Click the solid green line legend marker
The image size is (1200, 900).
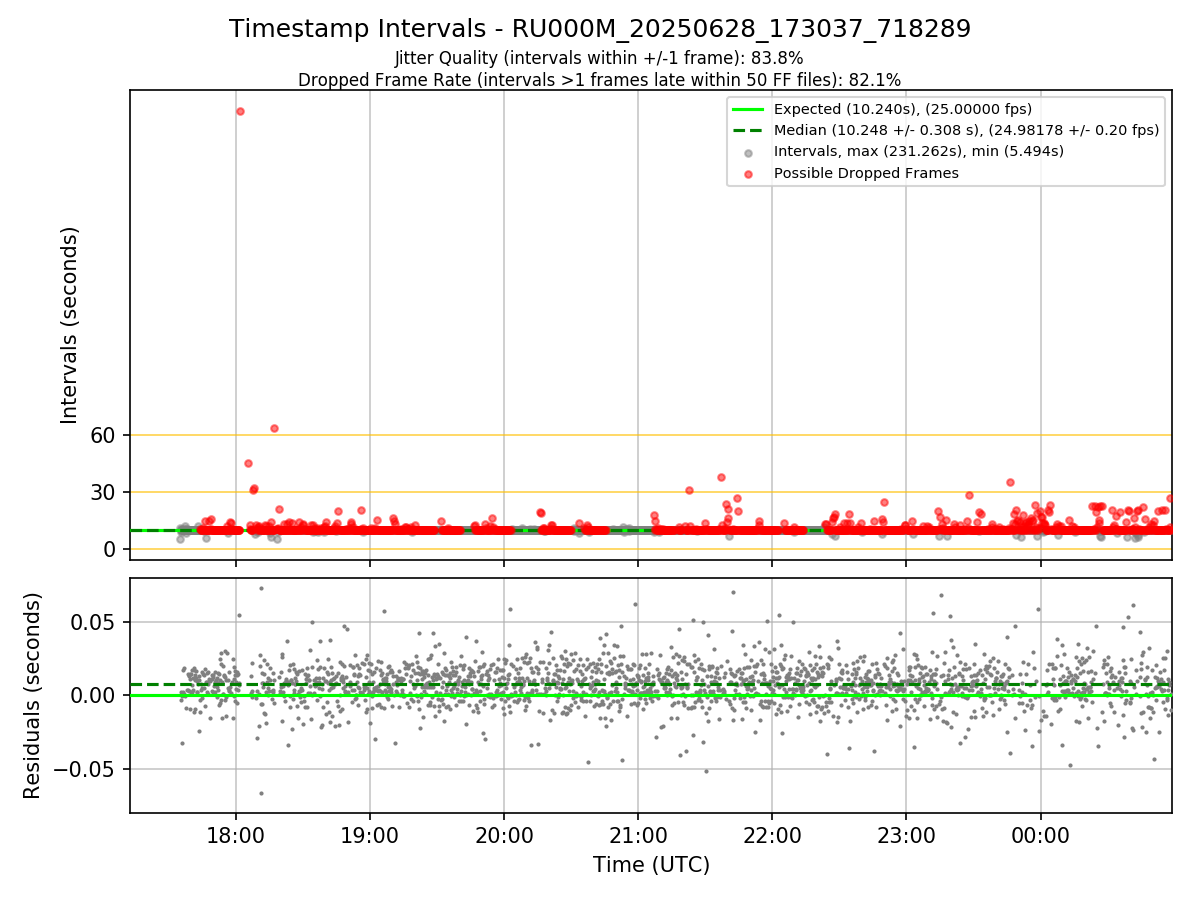pos(748,109)
